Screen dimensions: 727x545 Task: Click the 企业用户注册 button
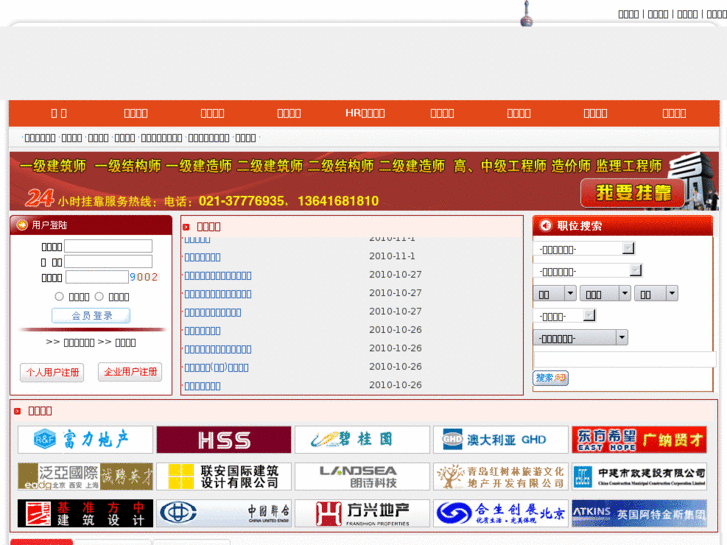130,372
